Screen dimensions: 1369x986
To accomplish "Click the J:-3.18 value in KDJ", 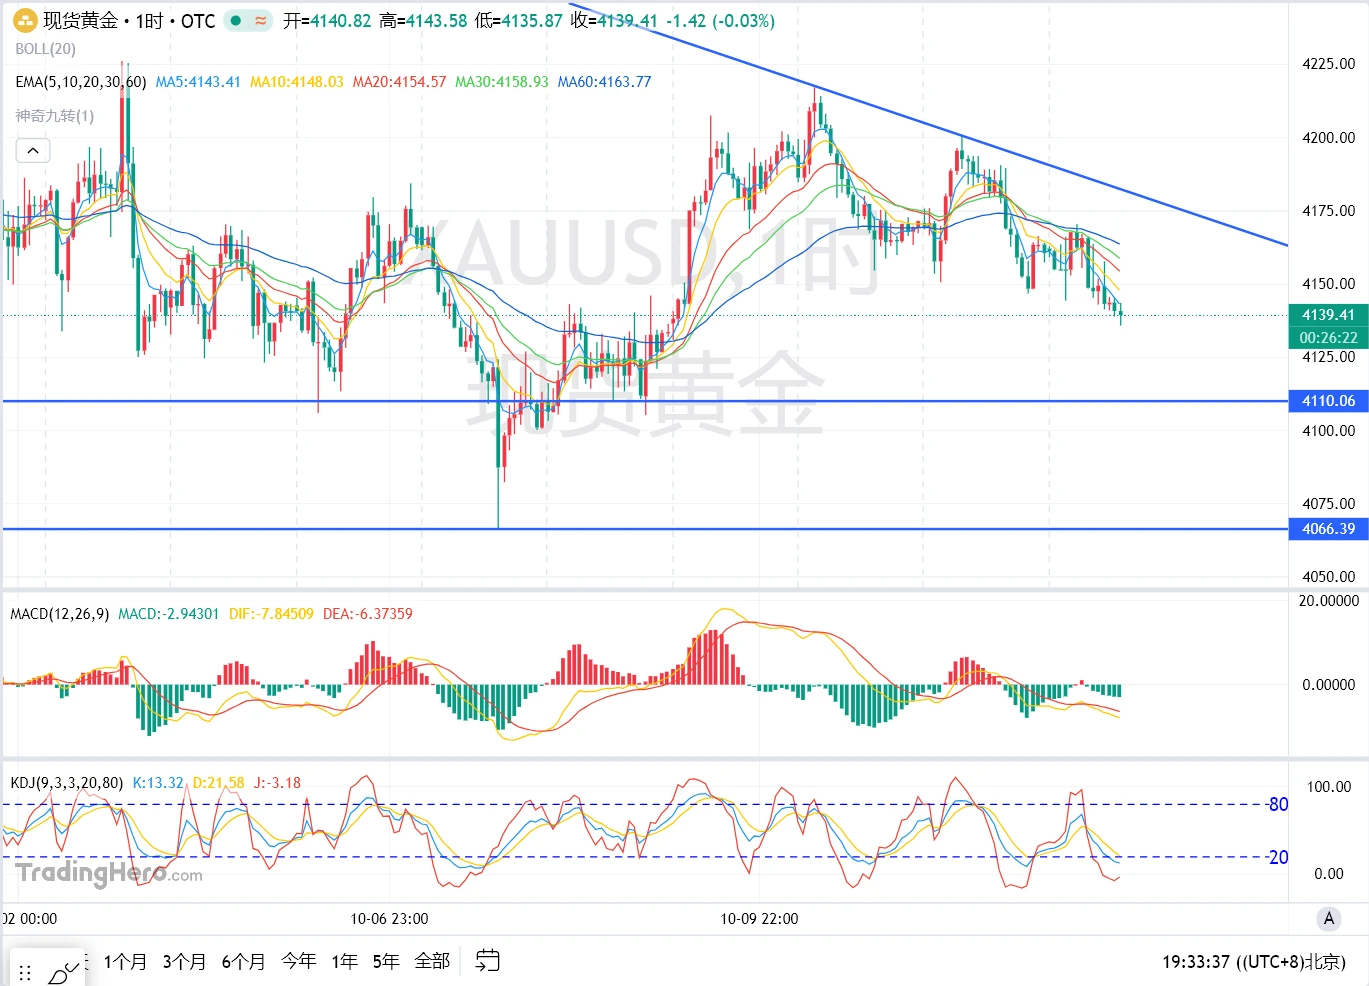I will [x=277, y=783].
